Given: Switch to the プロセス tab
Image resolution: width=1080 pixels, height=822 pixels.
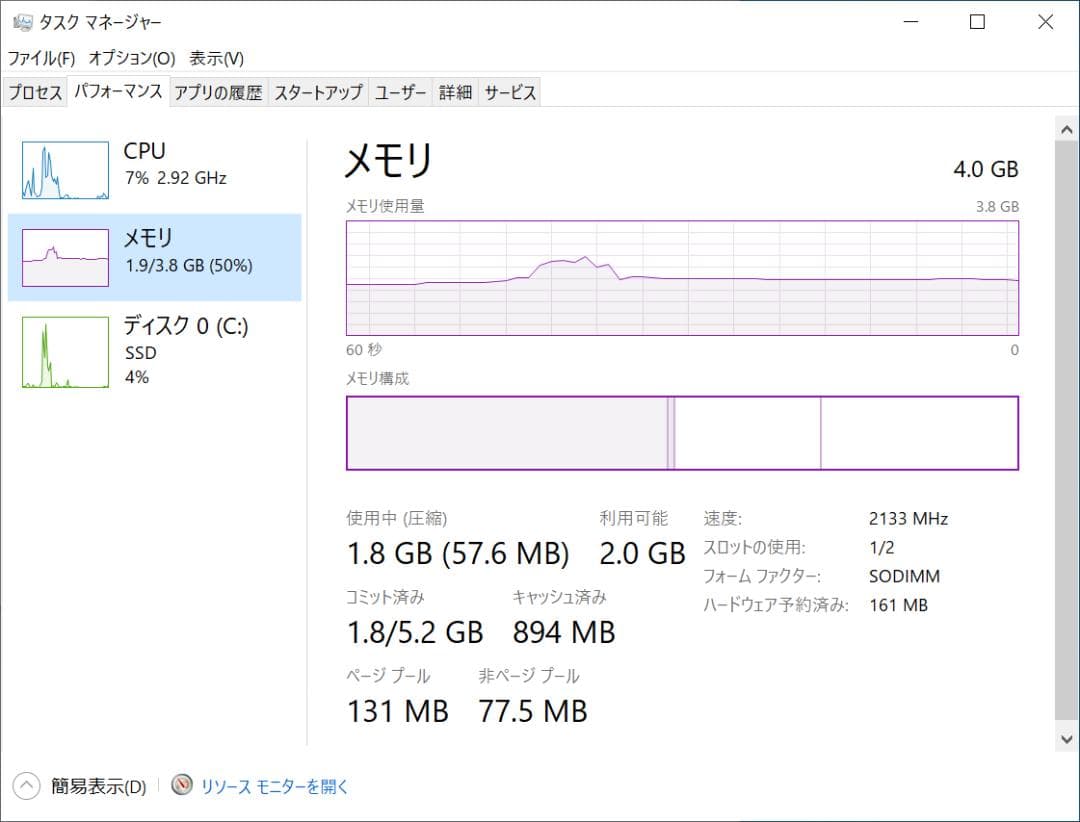Looking at the screenshot, I should 35,91.
